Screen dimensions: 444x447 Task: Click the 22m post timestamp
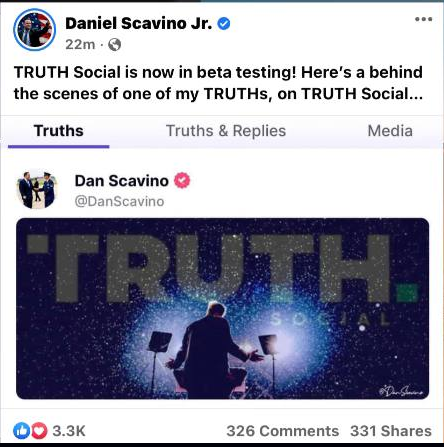pos(80,44)
